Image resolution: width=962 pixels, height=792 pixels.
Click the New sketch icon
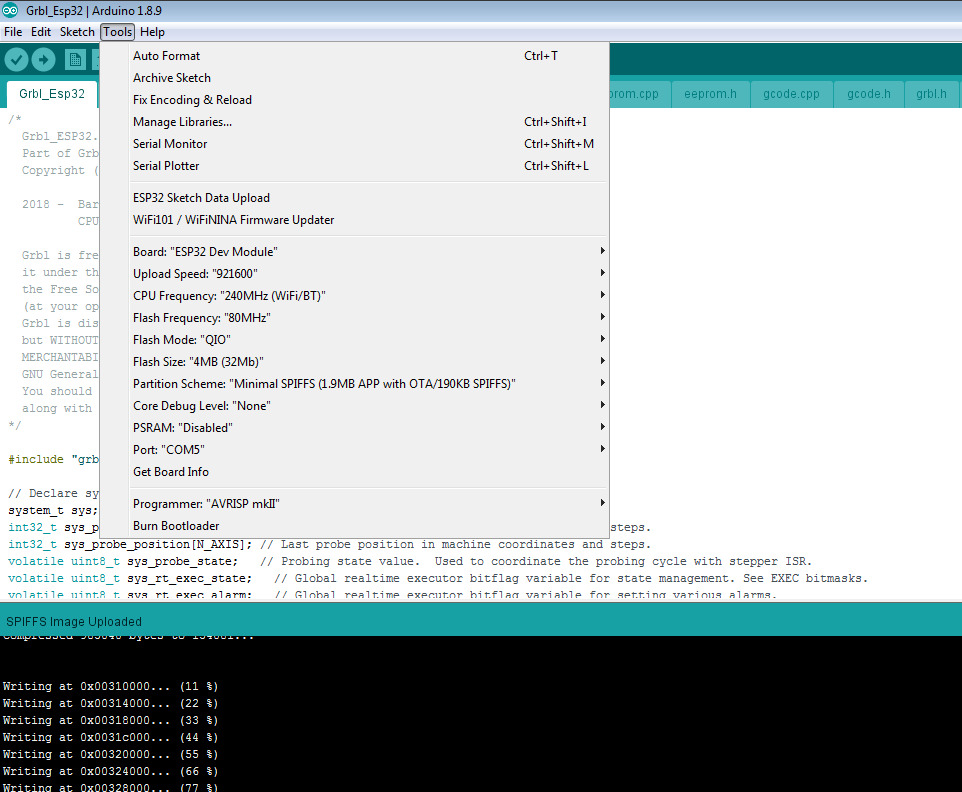75,60
